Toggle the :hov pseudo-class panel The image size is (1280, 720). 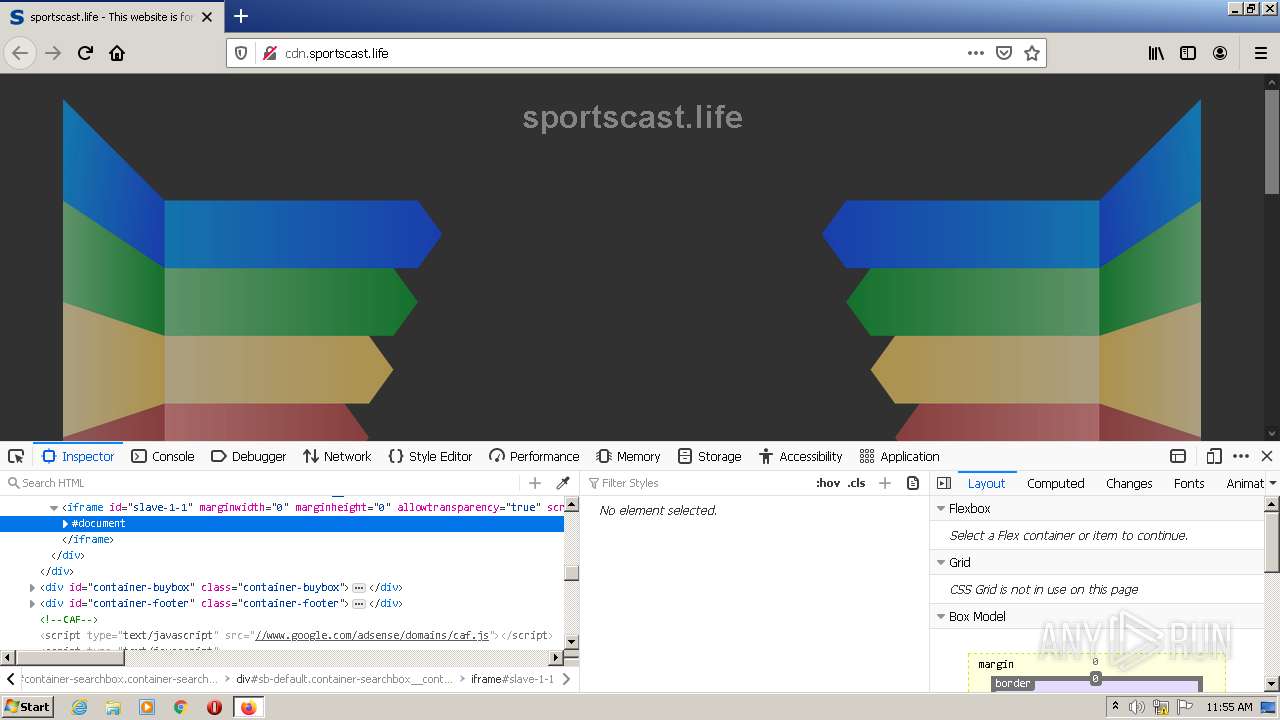click(x=828, y=483)
